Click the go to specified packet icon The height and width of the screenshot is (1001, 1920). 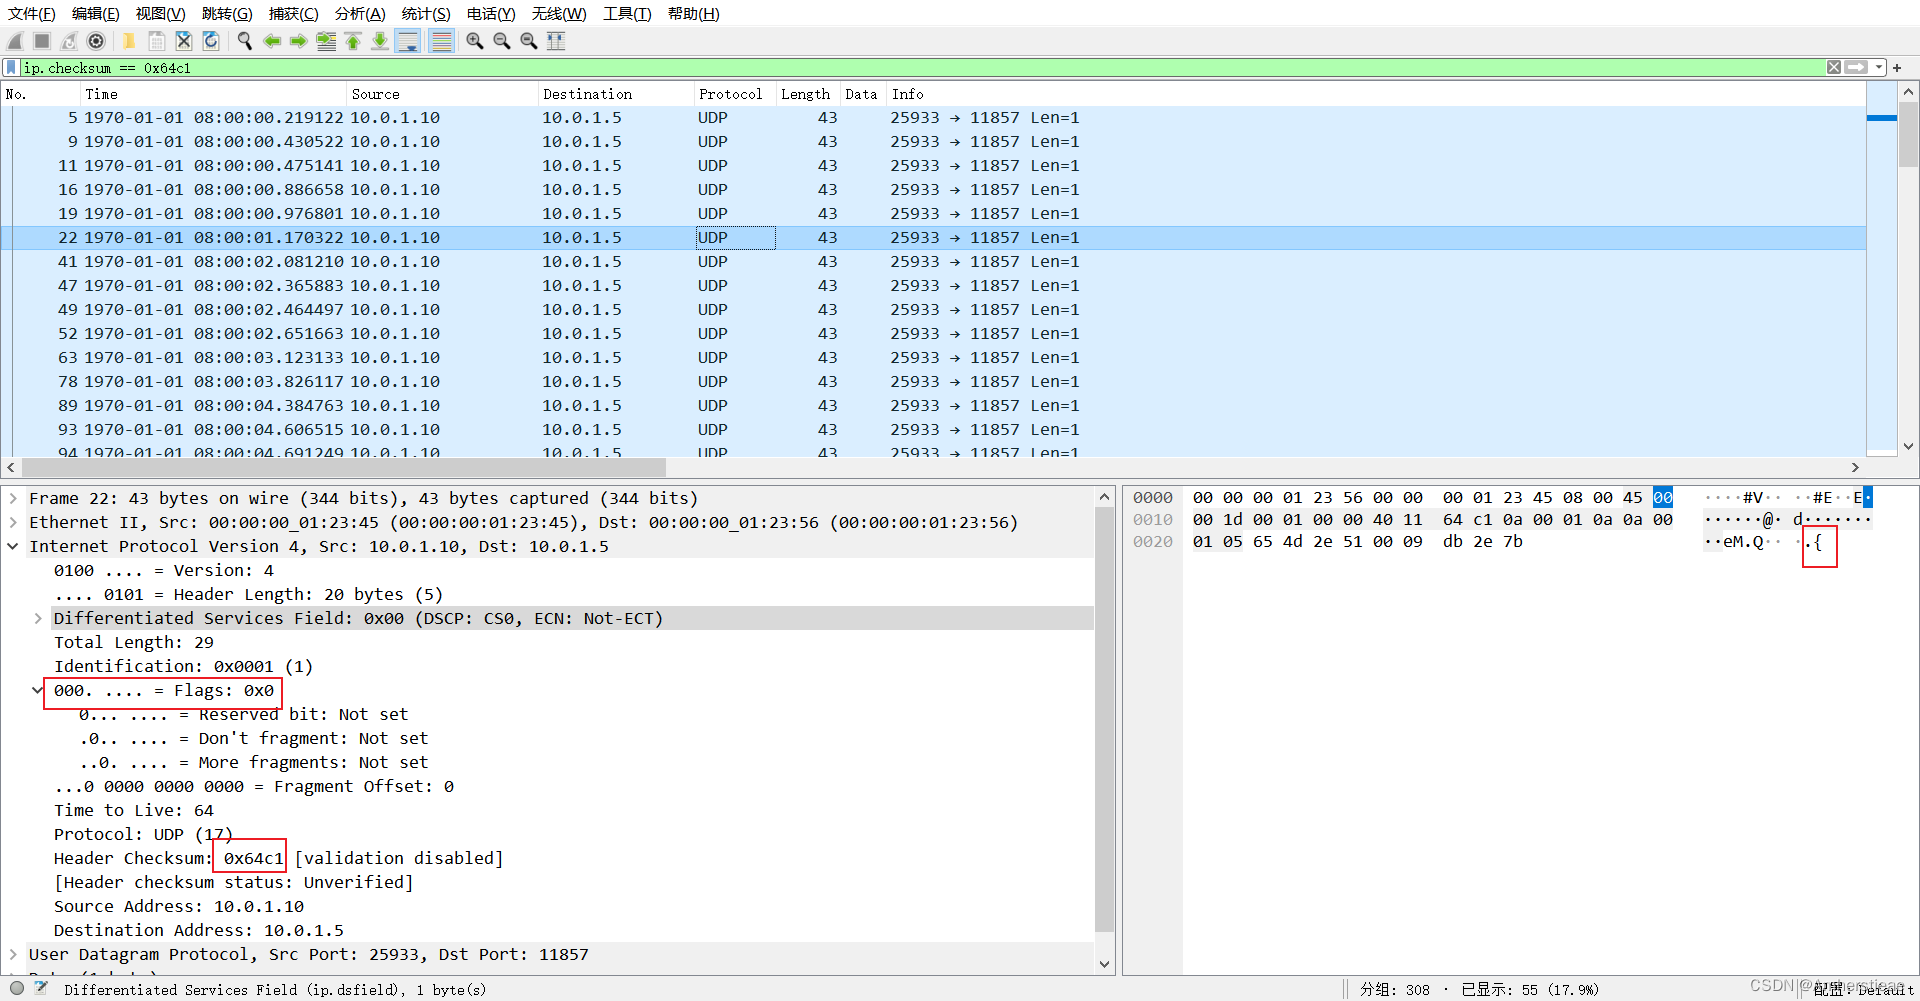click(x=326, y=41)
